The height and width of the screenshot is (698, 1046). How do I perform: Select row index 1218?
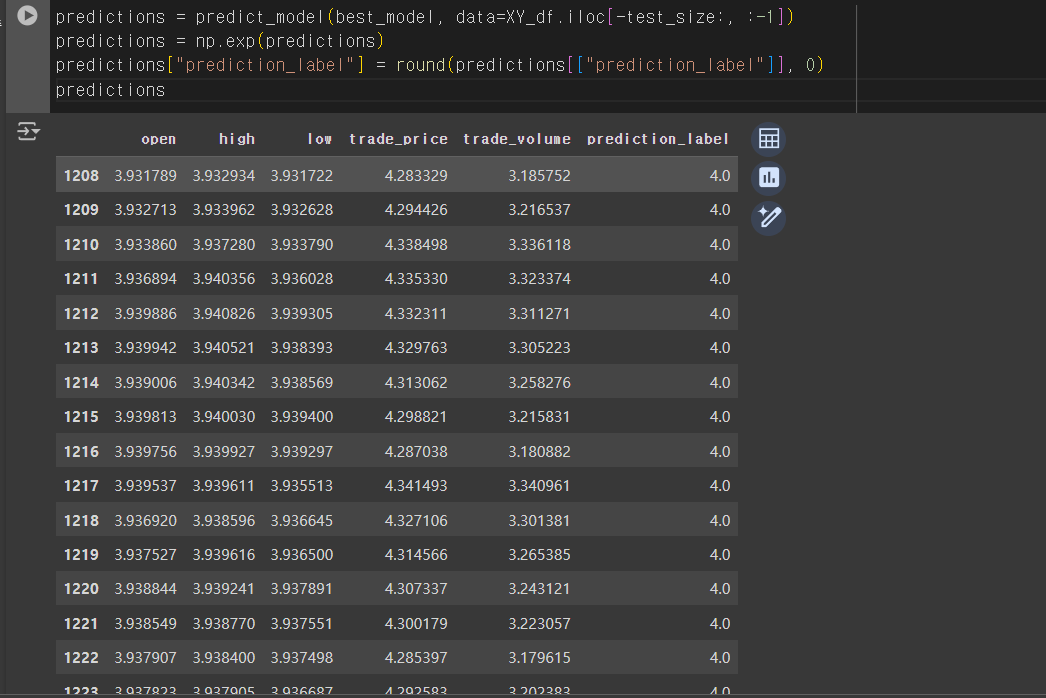(81, 520)
